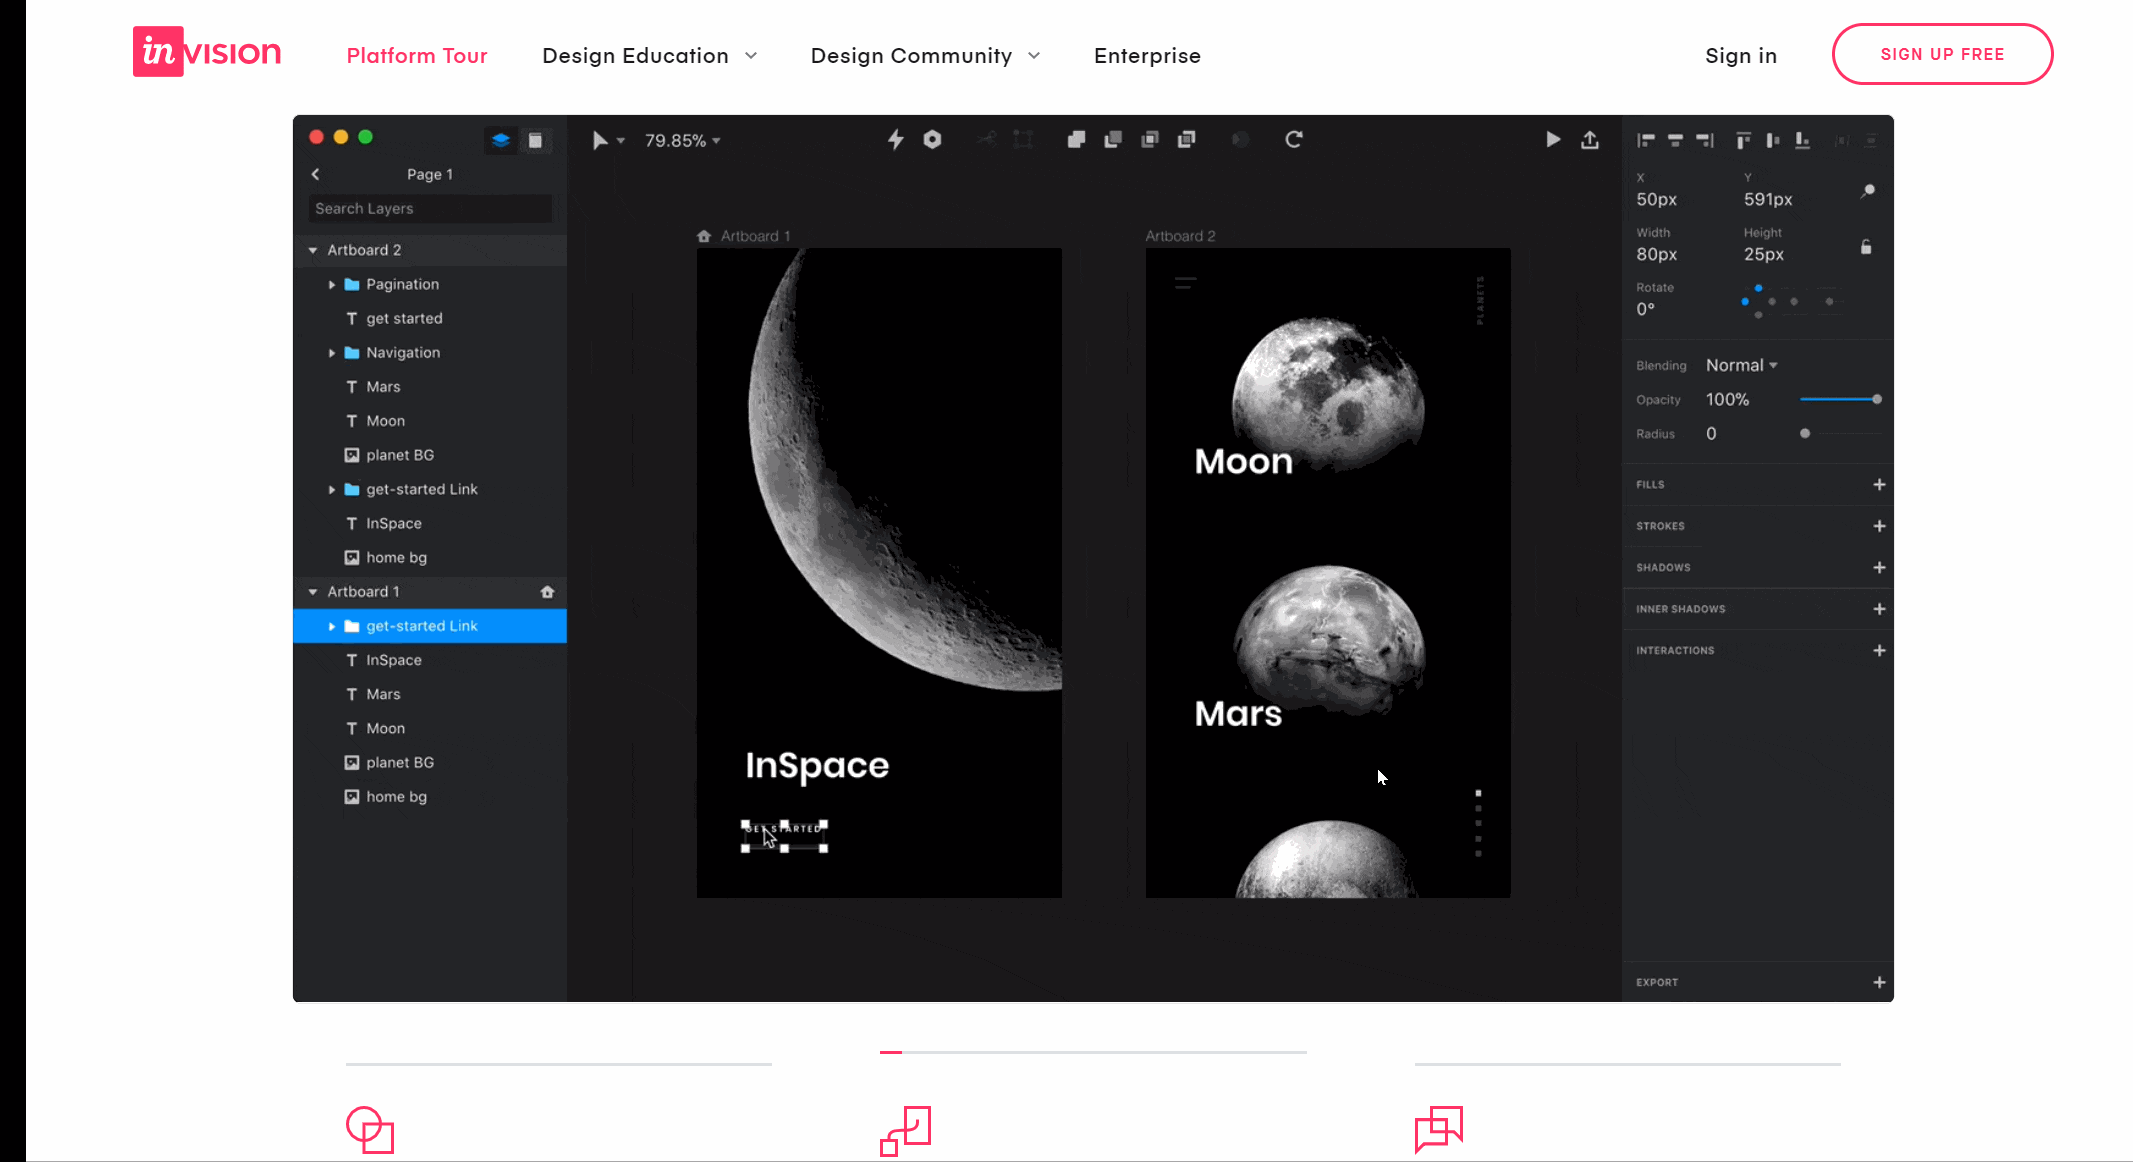Expand the get-started Link in Artboard 2
2133x1162 pixels.
tap(332, 488)
